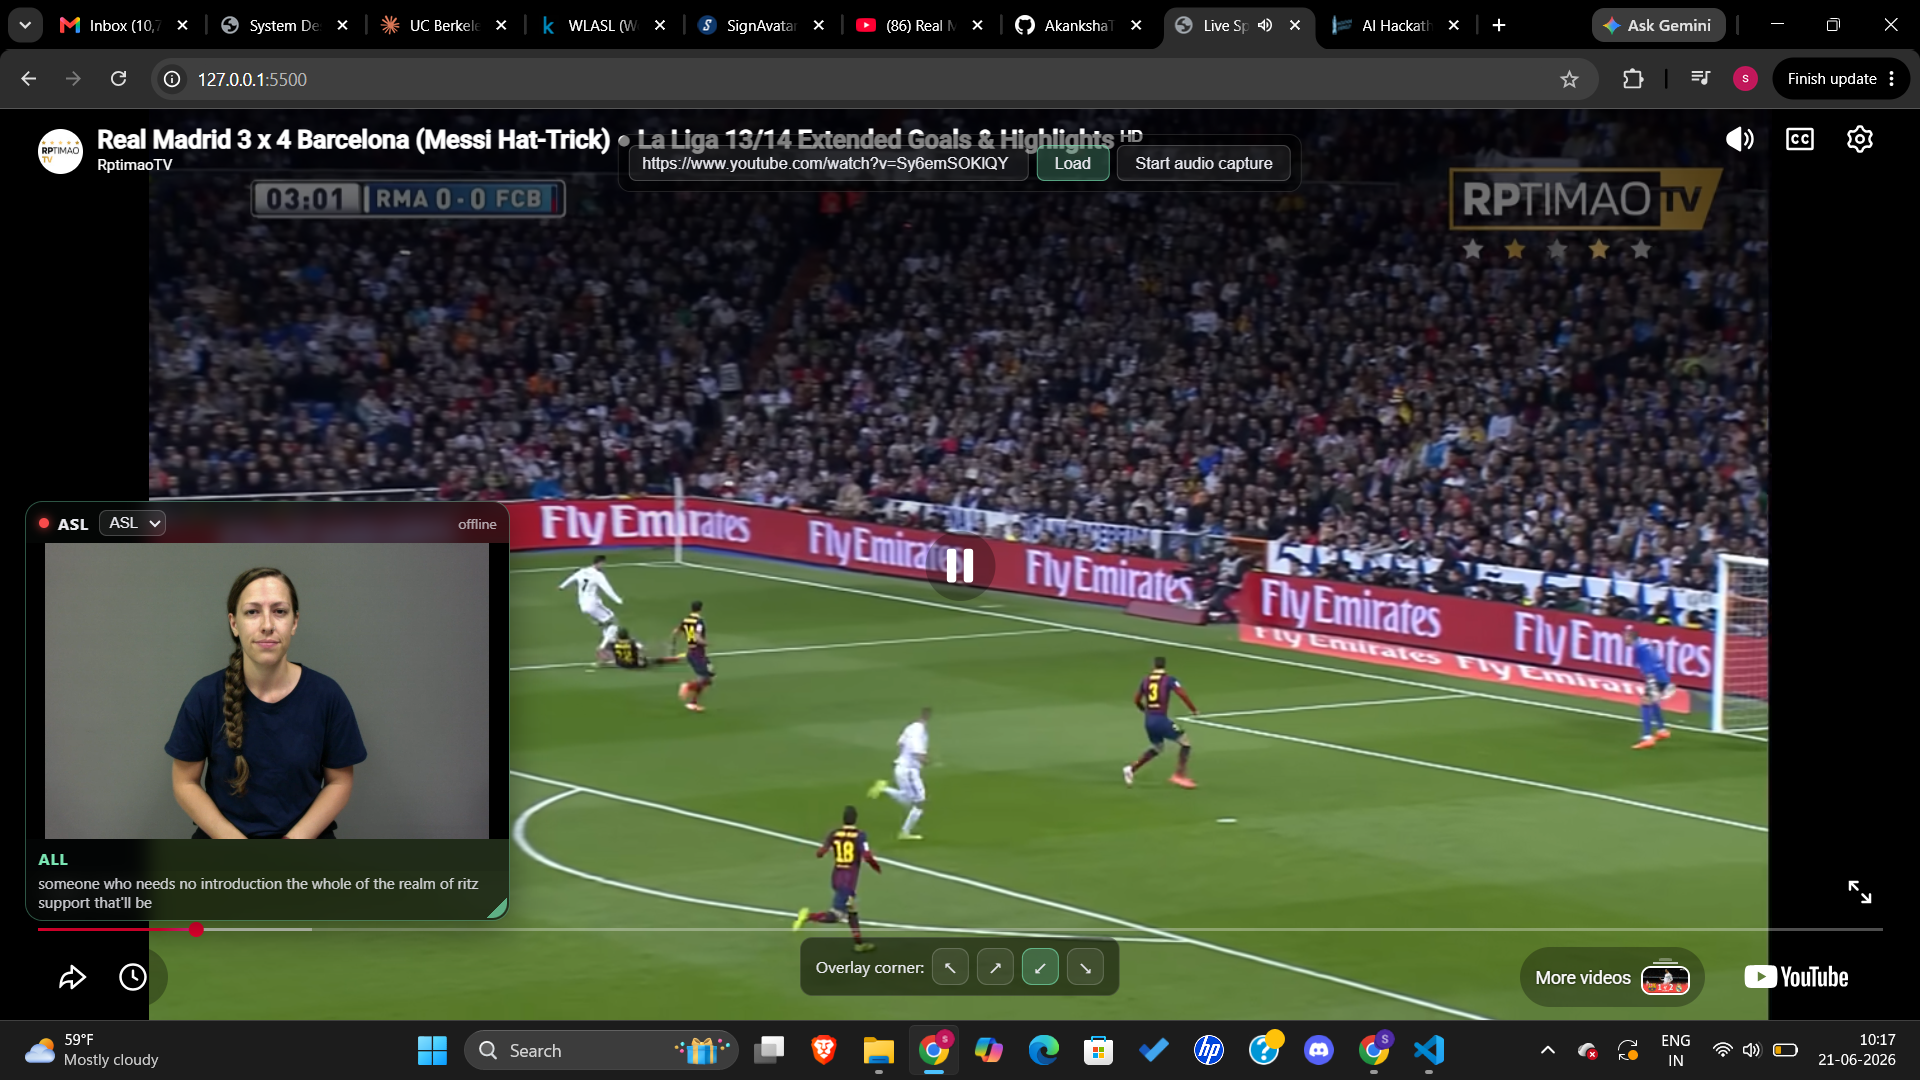Screen dimensions: 1920x1080
Task: Click Finish update button
Action: click(1832, 79)
